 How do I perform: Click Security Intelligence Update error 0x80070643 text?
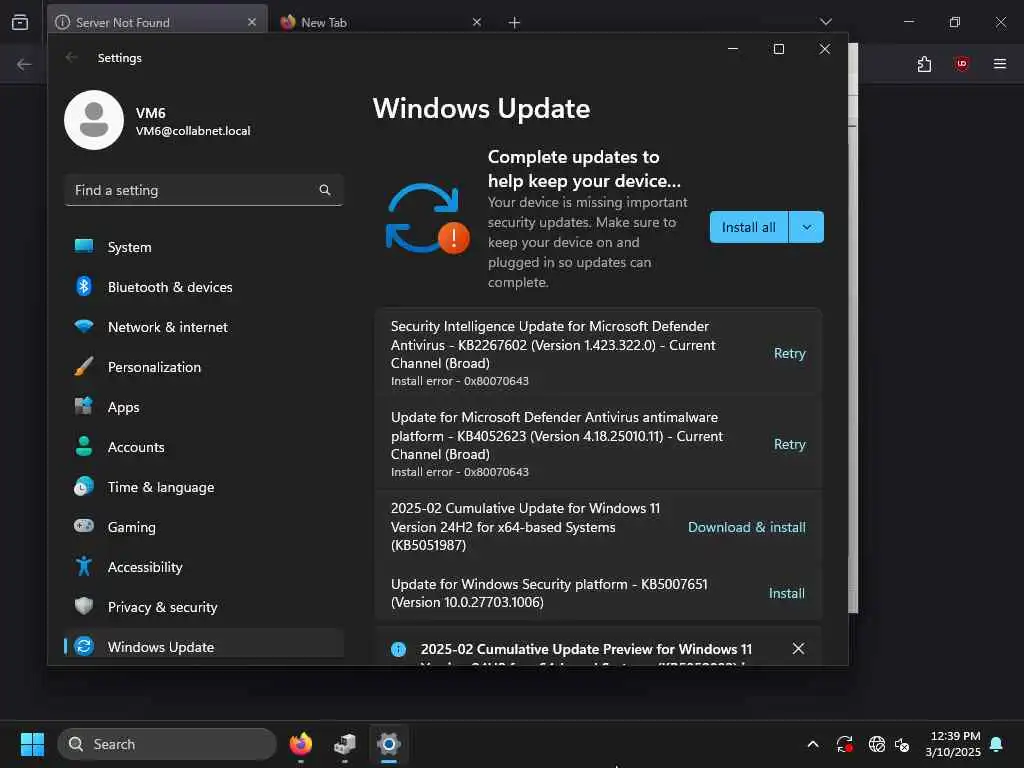click(x=460, y=381)
